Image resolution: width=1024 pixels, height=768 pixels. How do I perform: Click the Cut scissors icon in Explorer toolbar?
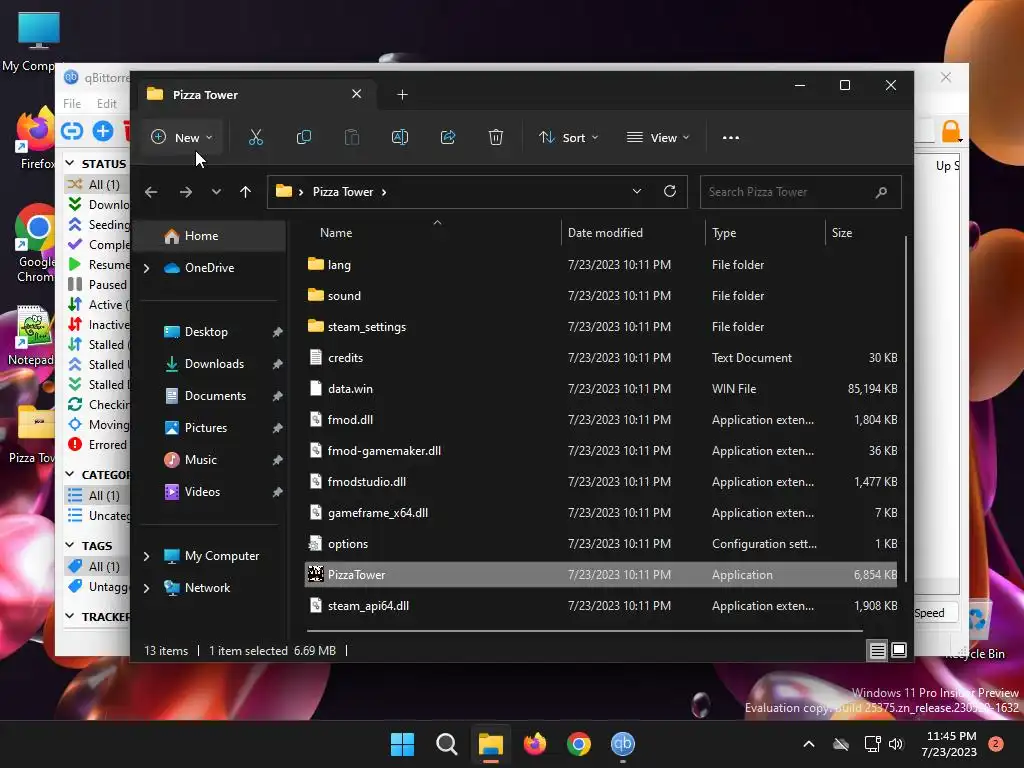tap(255, 137)
